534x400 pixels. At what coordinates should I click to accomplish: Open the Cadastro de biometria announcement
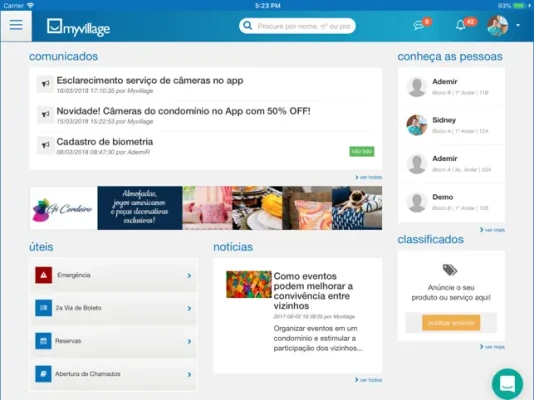click(x=105, y=142)
